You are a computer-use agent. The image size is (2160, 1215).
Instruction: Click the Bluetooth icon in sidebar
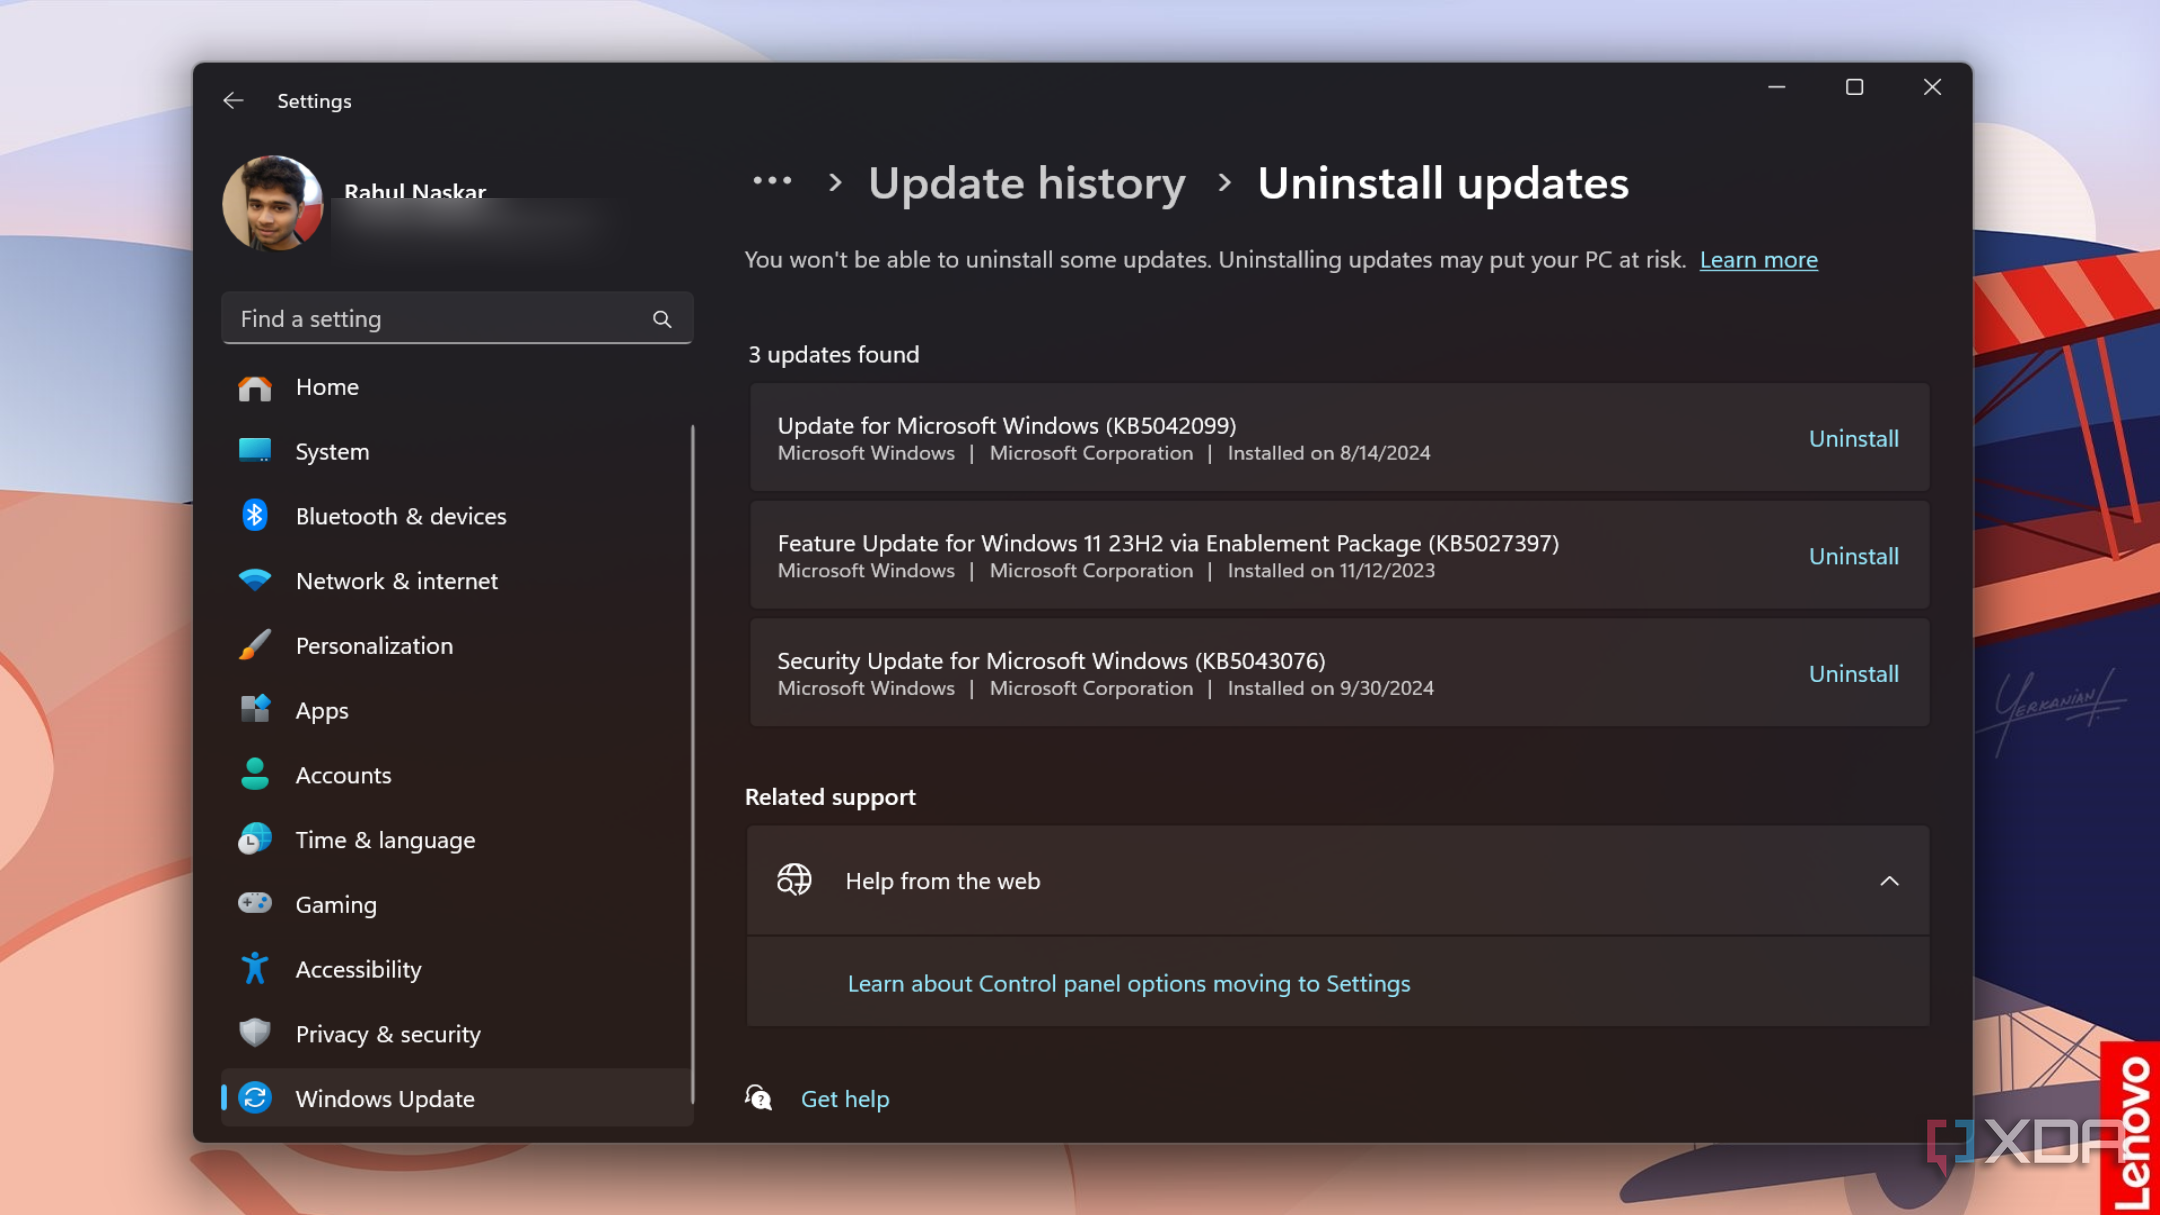tap(255, 516)
